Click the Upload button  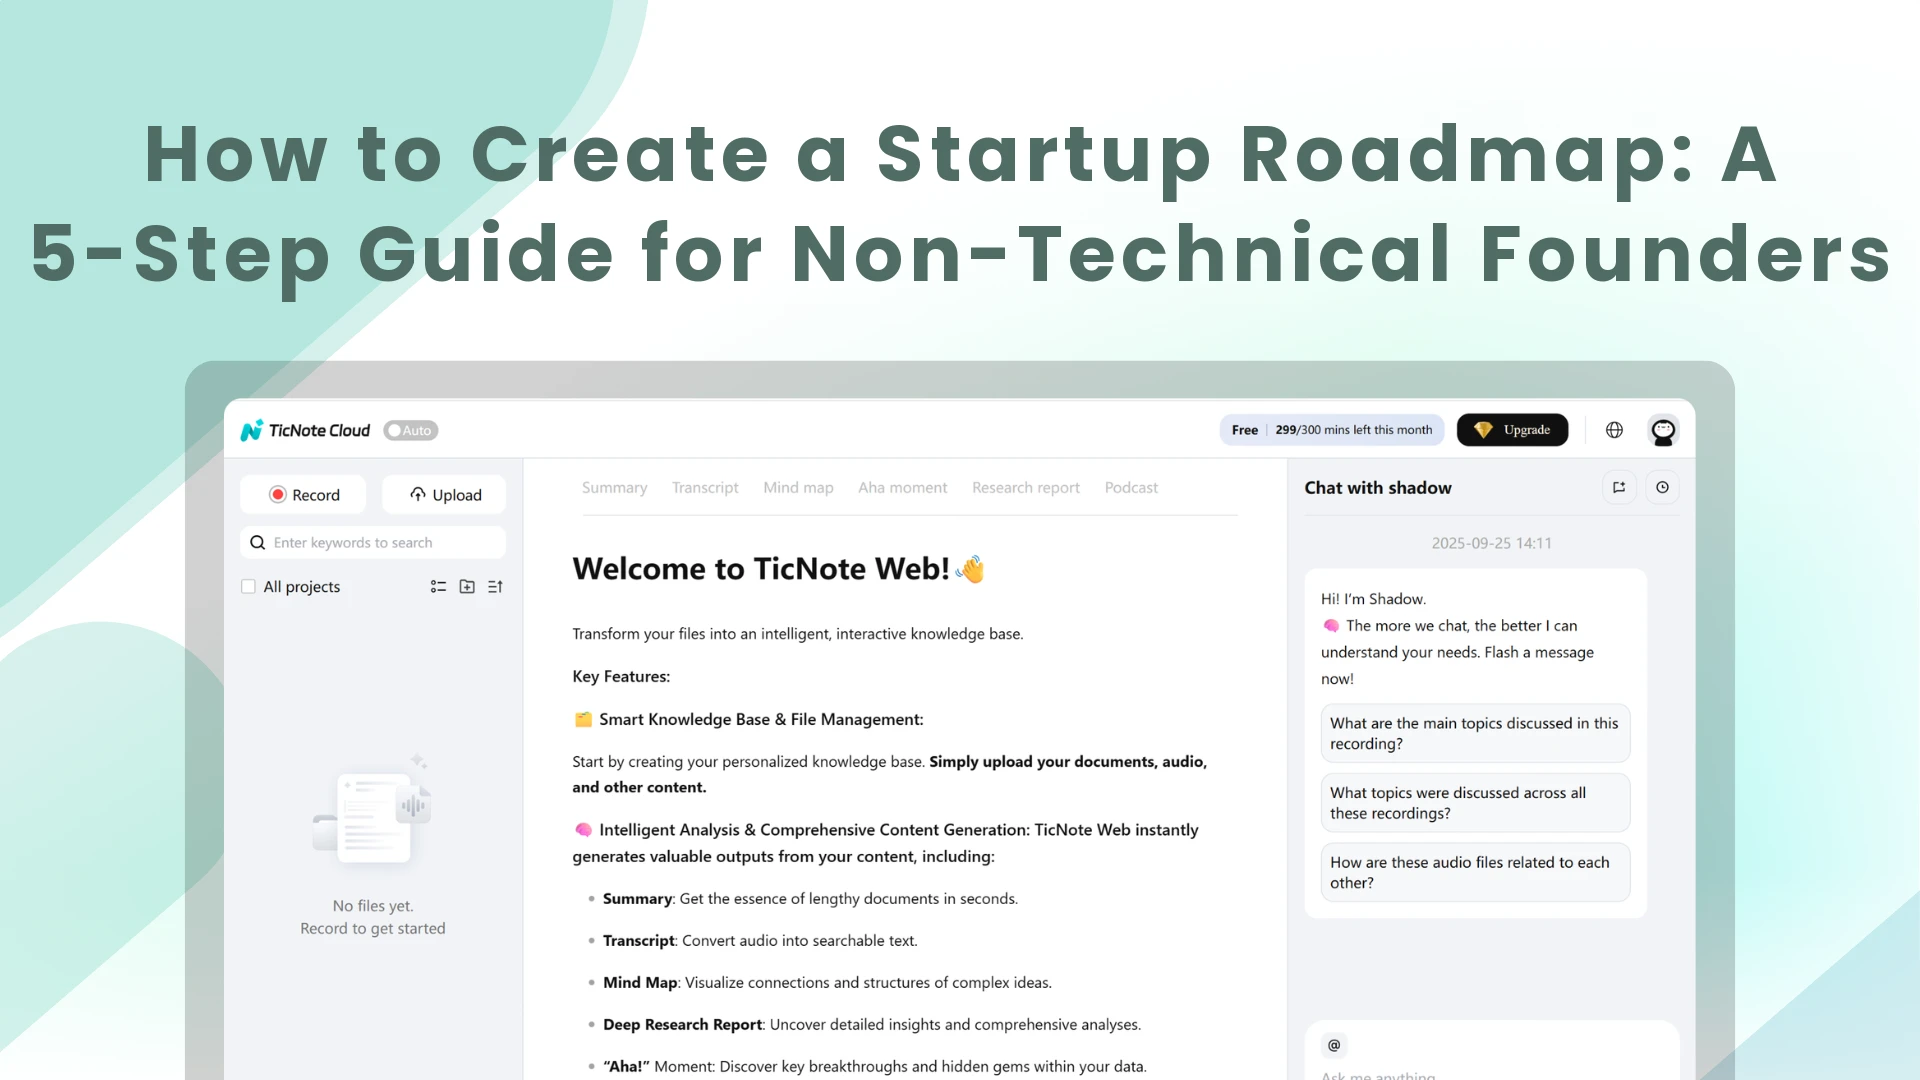click(x=444, y=495)
